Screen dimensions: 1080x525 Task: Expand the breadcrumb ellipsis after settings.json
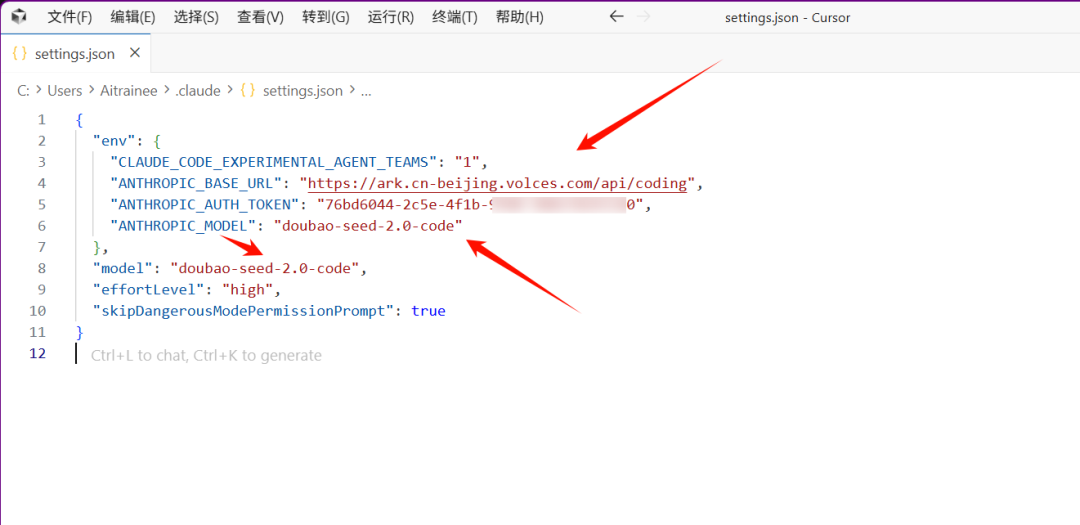tap(365, 91)
